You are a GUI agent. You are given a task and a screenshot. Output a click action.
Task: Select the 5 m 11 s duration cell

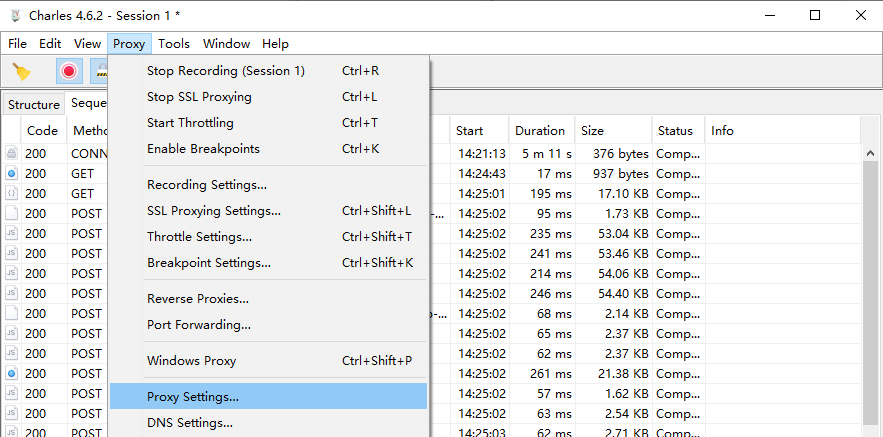[542, 153]
